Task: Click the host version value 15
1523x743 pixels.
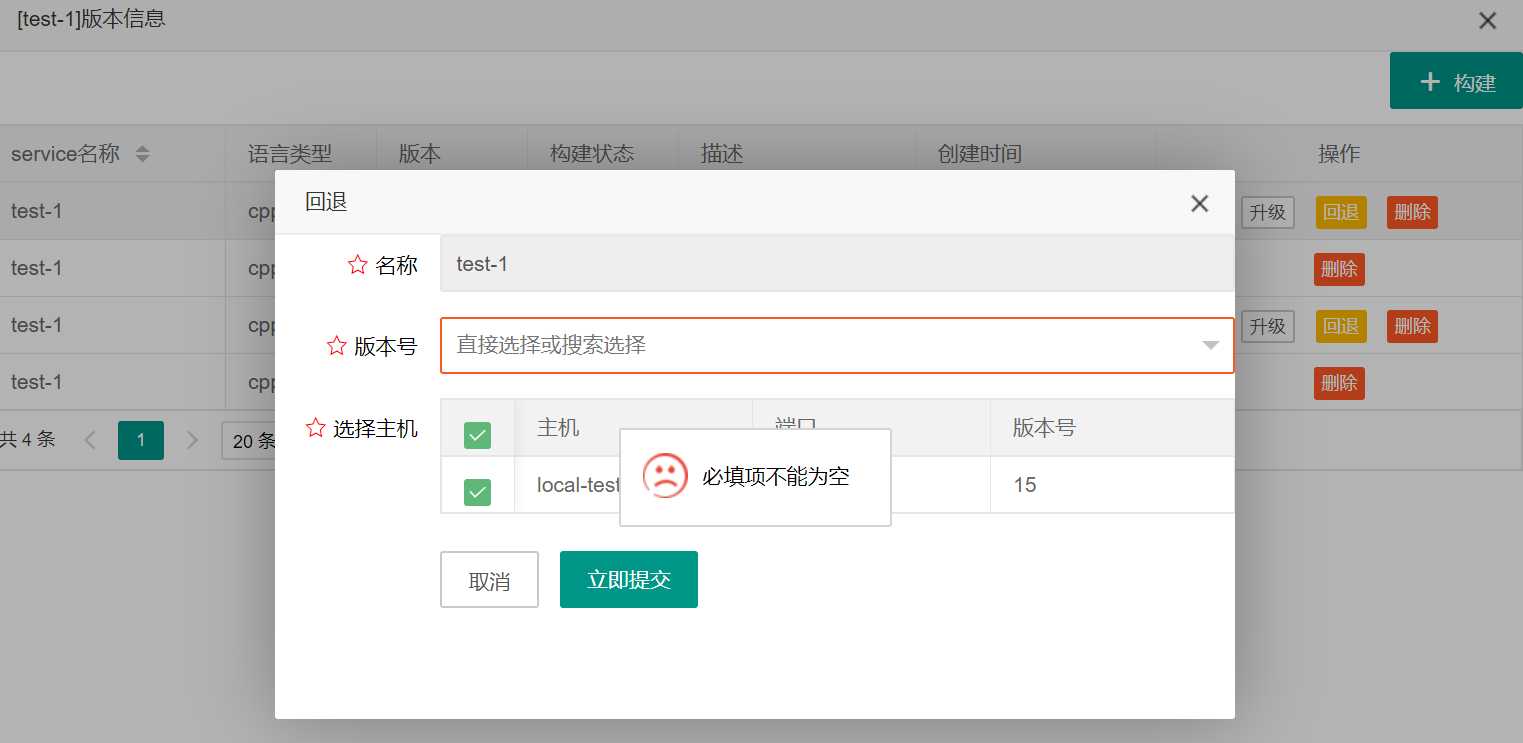Action: (1024, 485)
